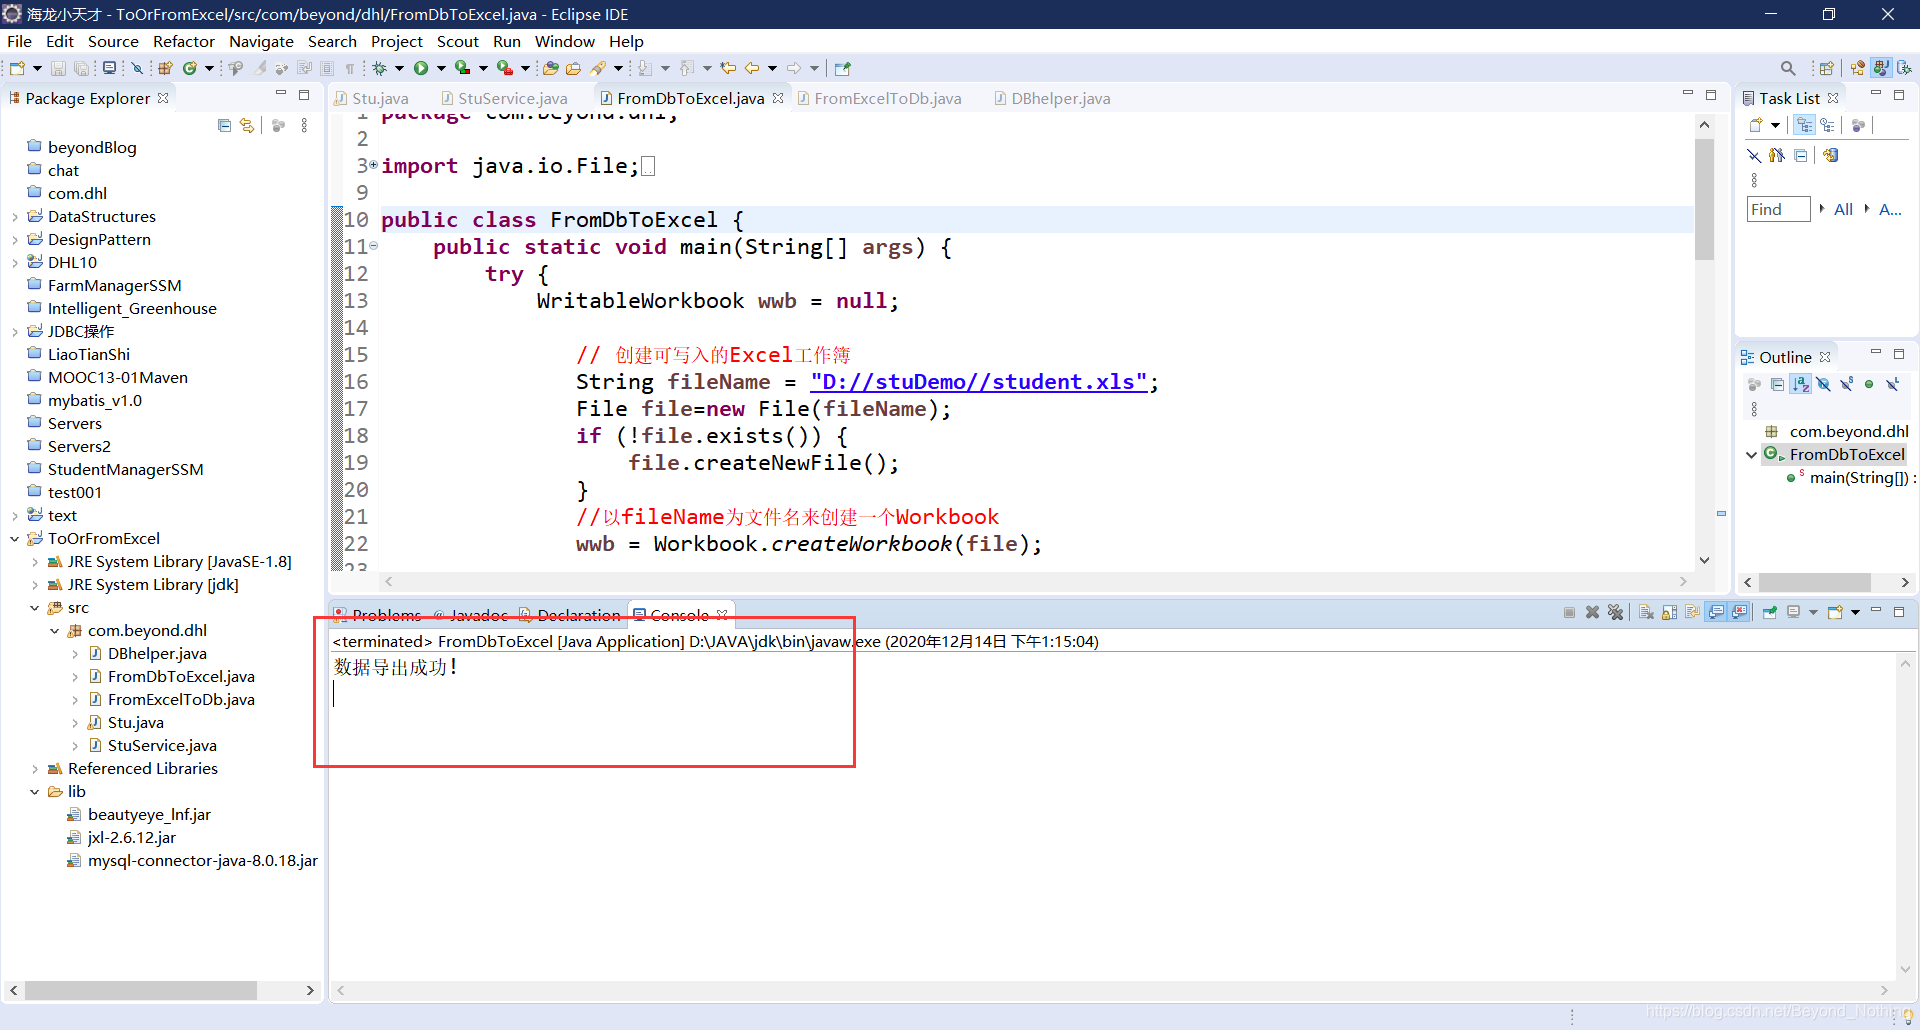The height and width of the screenshot is (1030, 1920).
Task: Create a new task in Task List
Action: [x=1757, y=124]
